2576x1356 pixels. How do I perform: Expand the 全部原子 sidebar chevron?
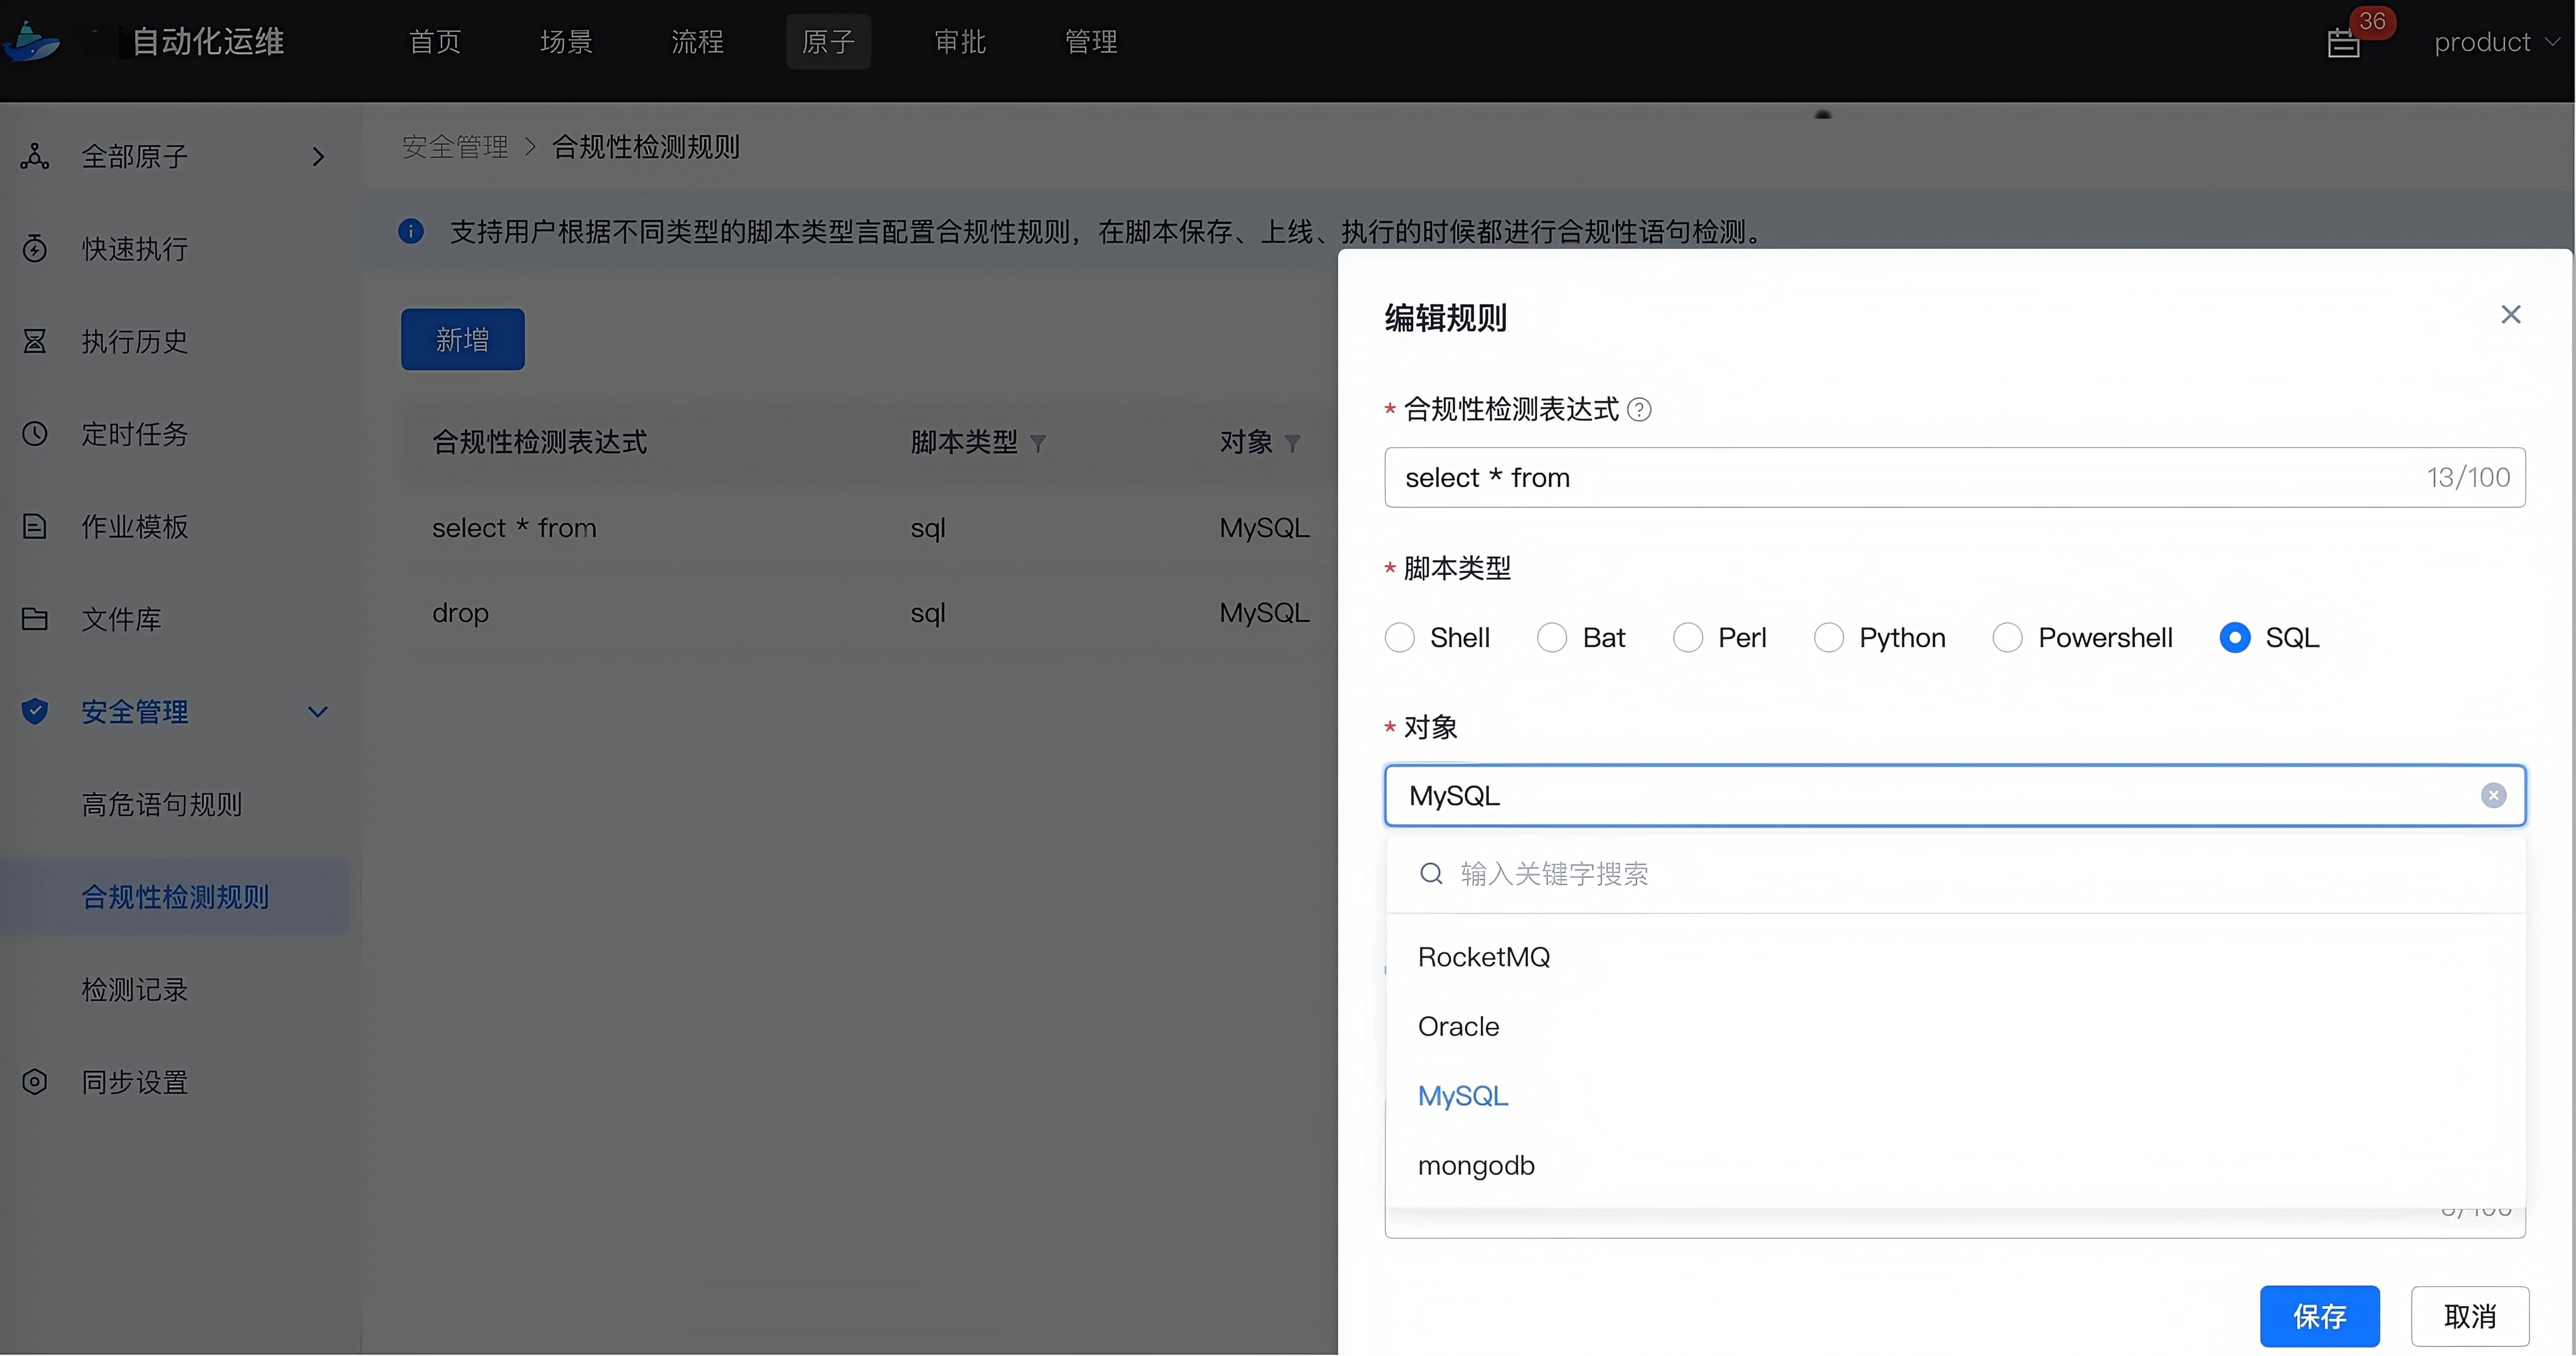coord(318,157)
